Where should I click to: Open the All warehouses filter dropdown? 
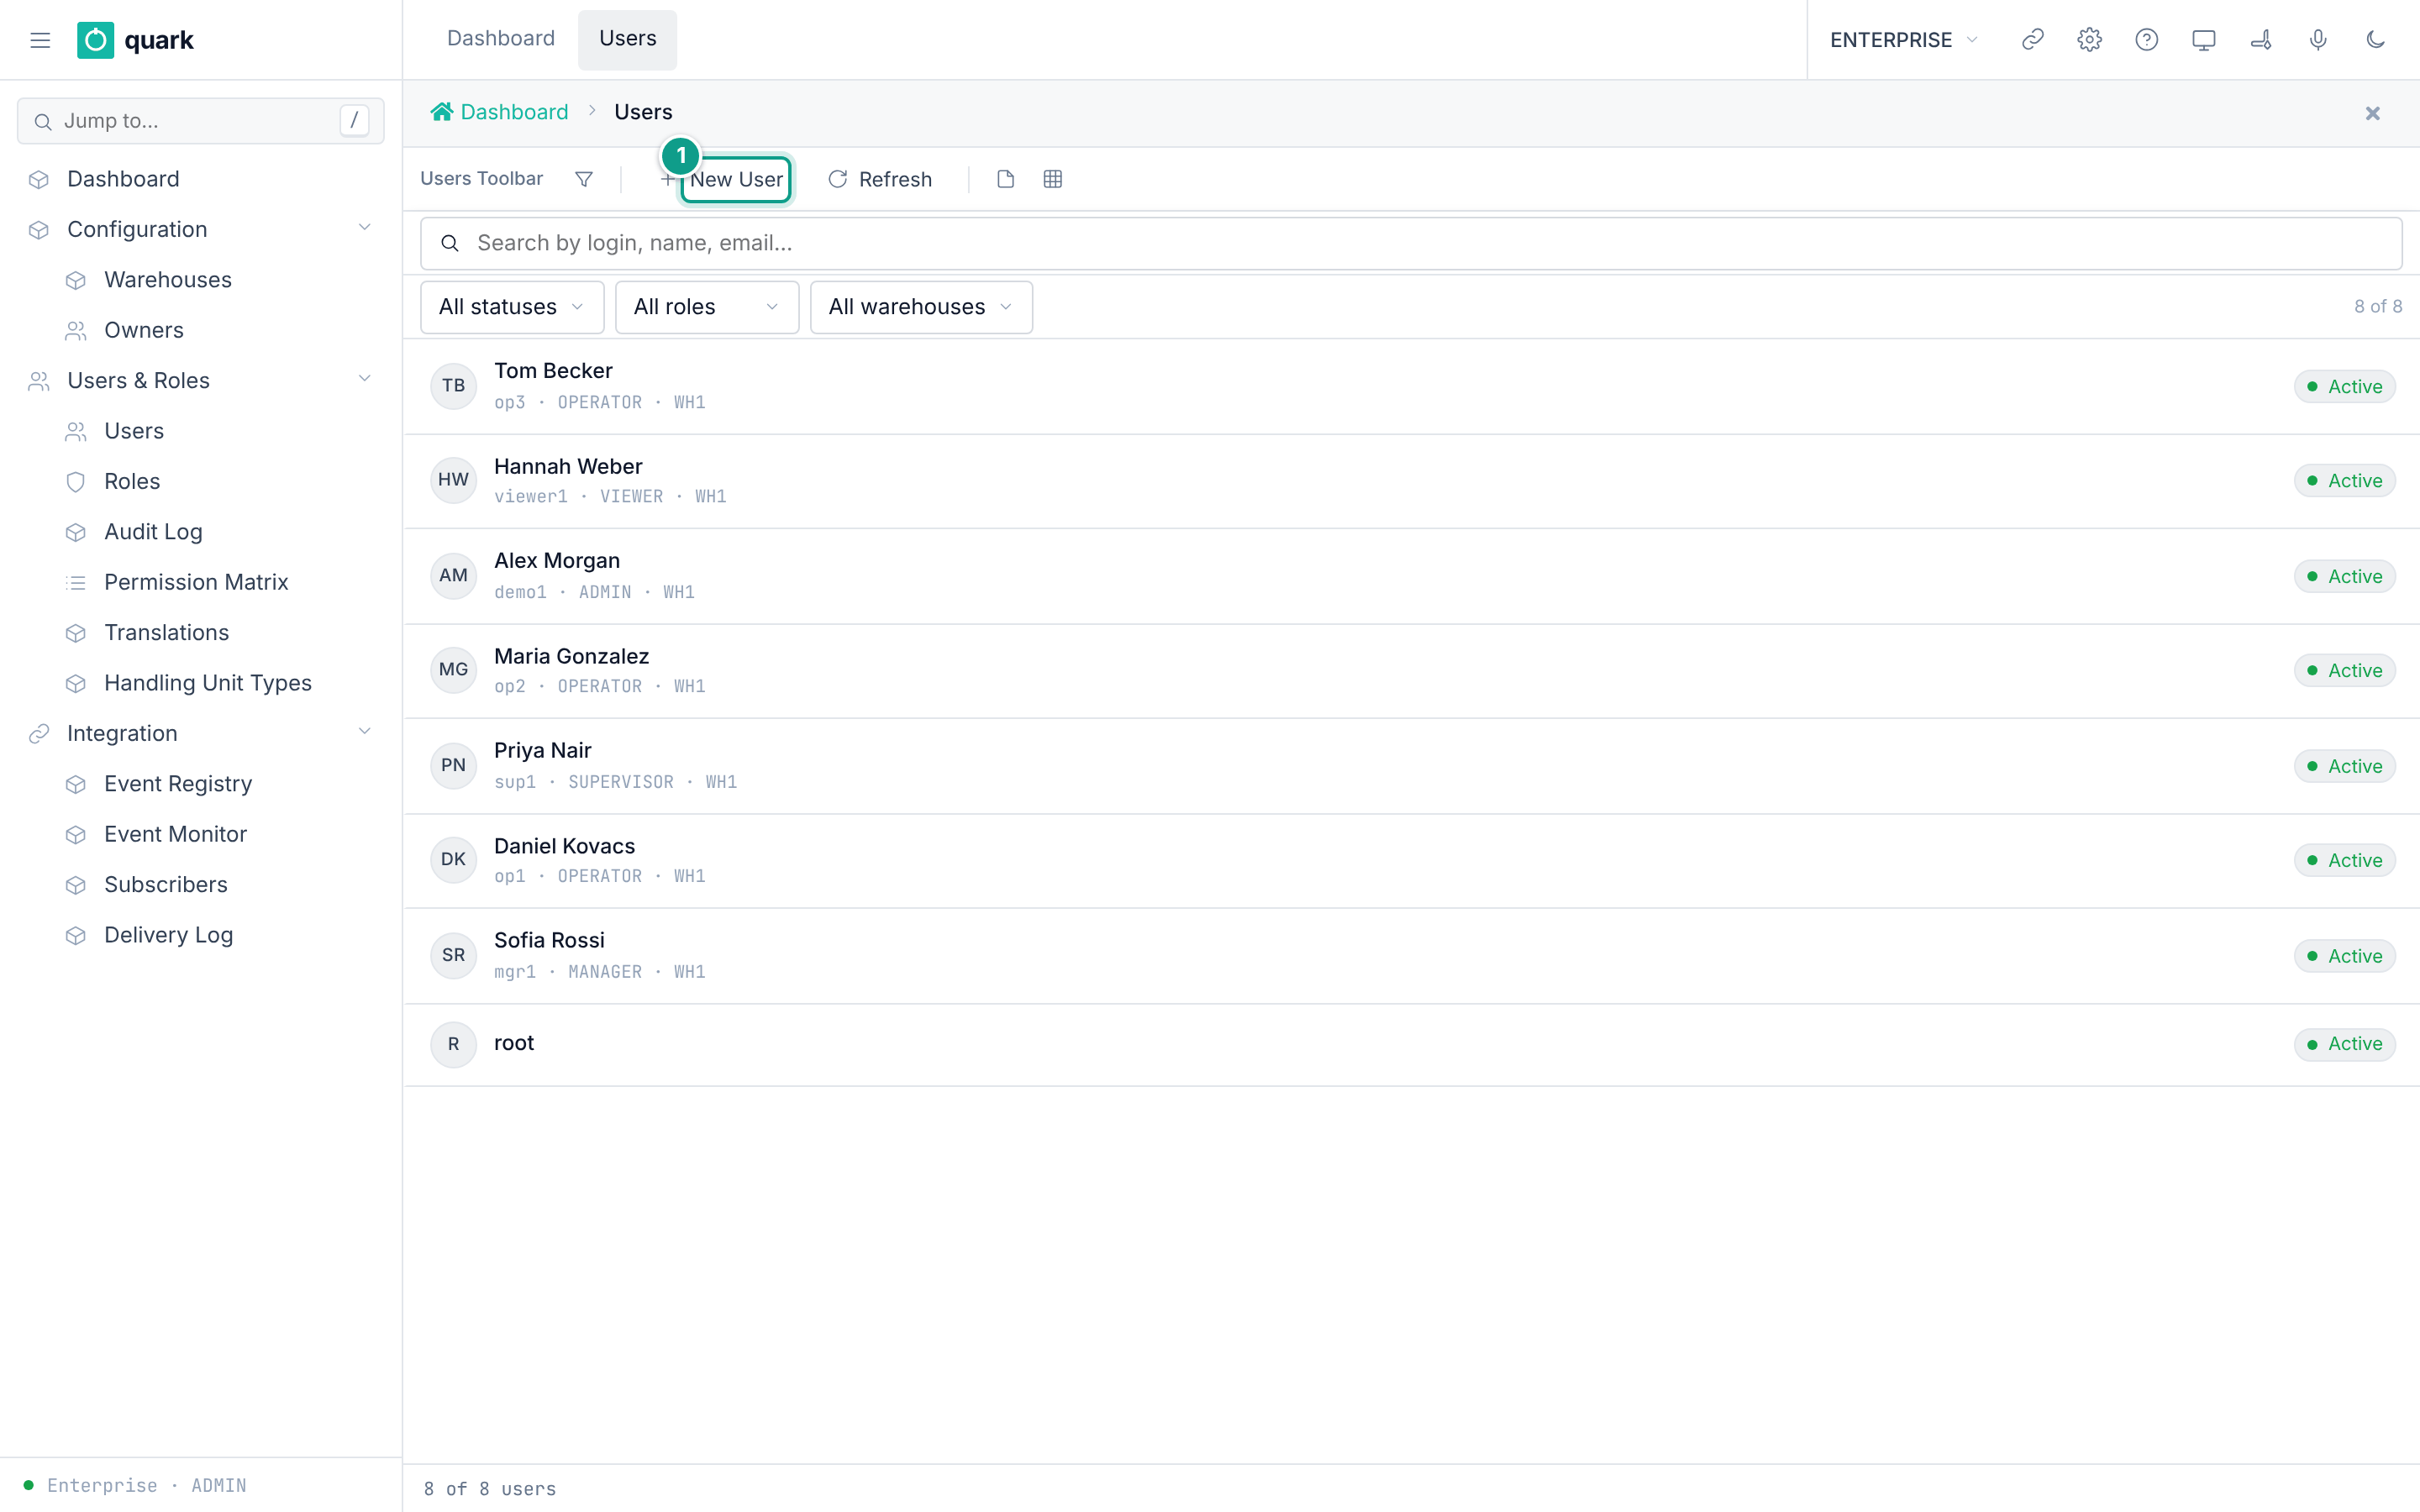coord(921,307)
